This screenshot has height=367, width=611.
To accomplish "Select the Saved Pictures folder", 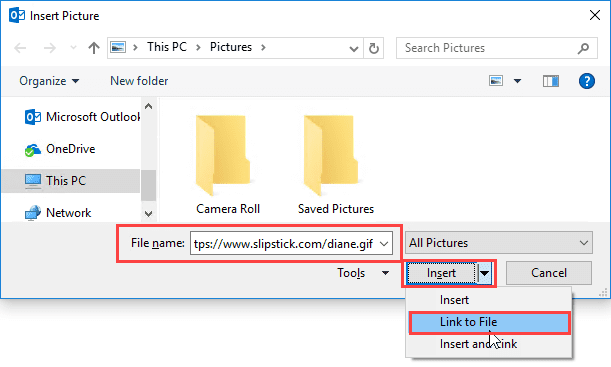I will (336, 165).
